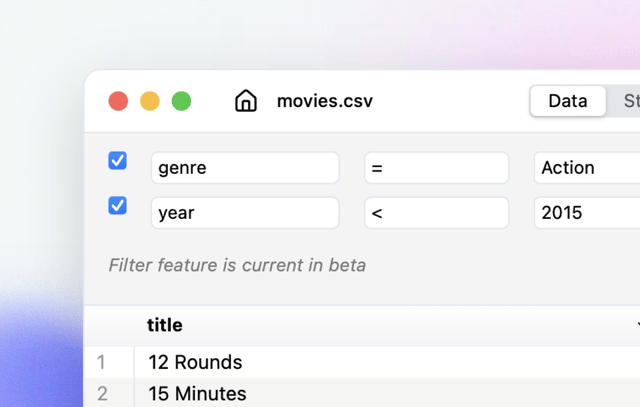Close the window with red button
640x407 pixels.
click(x=118, y=101)
